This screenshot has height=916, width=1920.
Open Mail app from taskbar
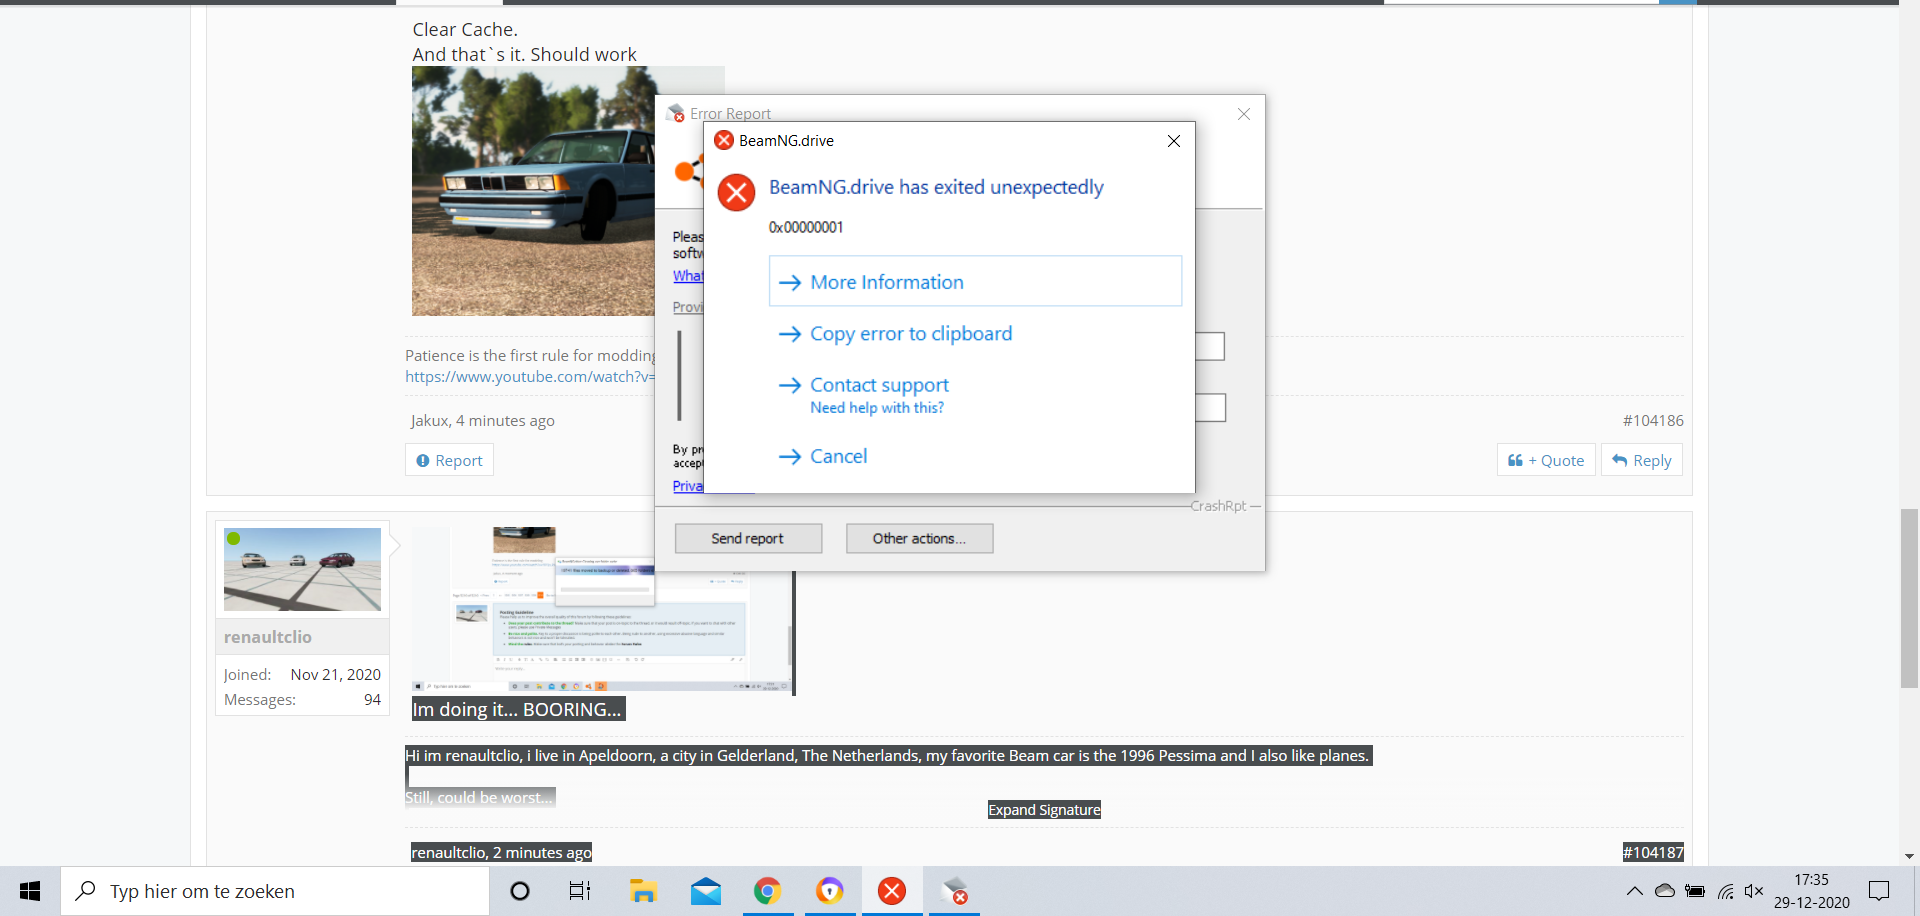click(x=706, y=891)
